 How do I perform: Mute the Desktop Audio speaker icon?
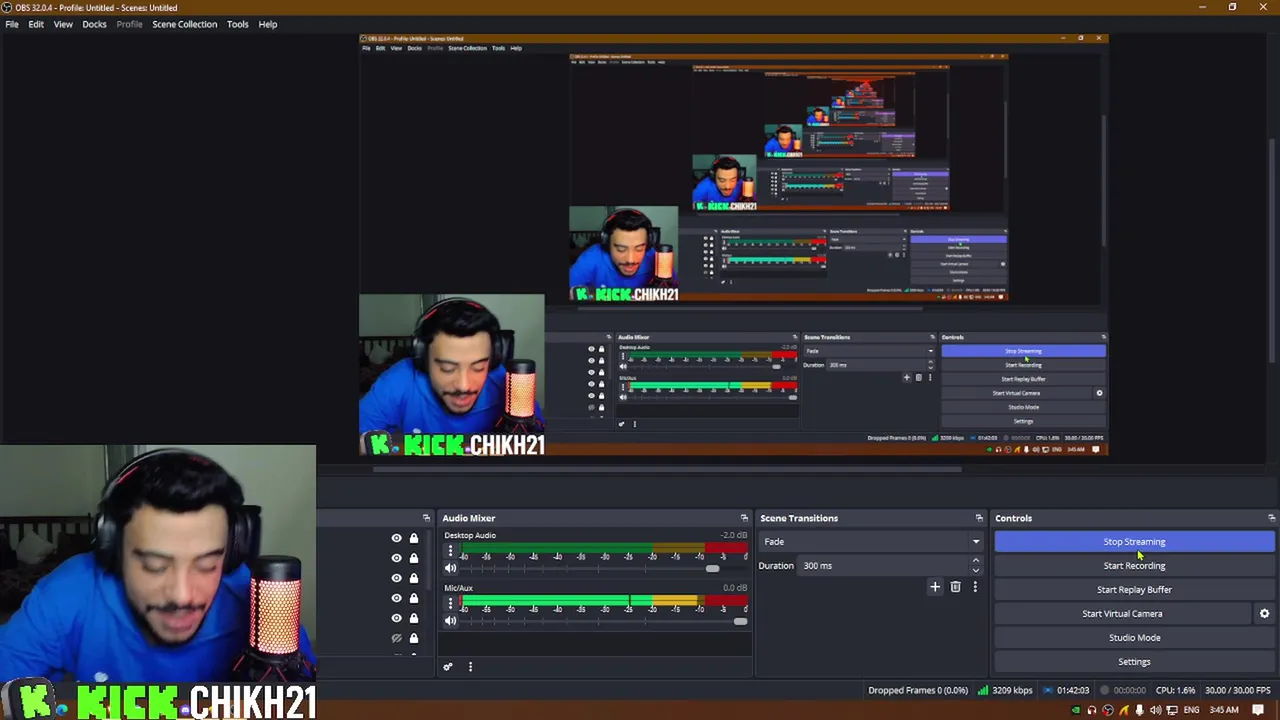[x=450, y=568]
